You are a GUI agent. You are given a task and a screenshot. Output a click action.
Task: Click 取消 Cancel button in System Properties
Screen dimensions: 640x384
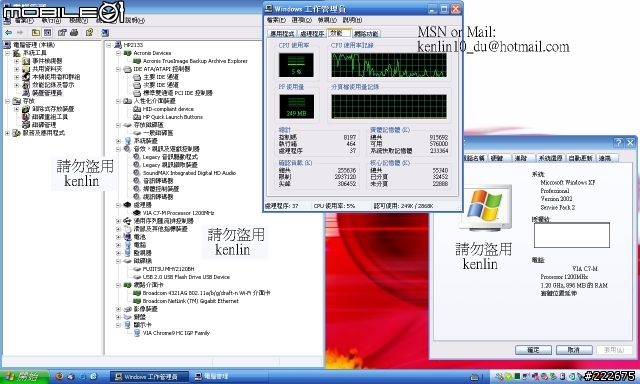click(x=574, y=350)
